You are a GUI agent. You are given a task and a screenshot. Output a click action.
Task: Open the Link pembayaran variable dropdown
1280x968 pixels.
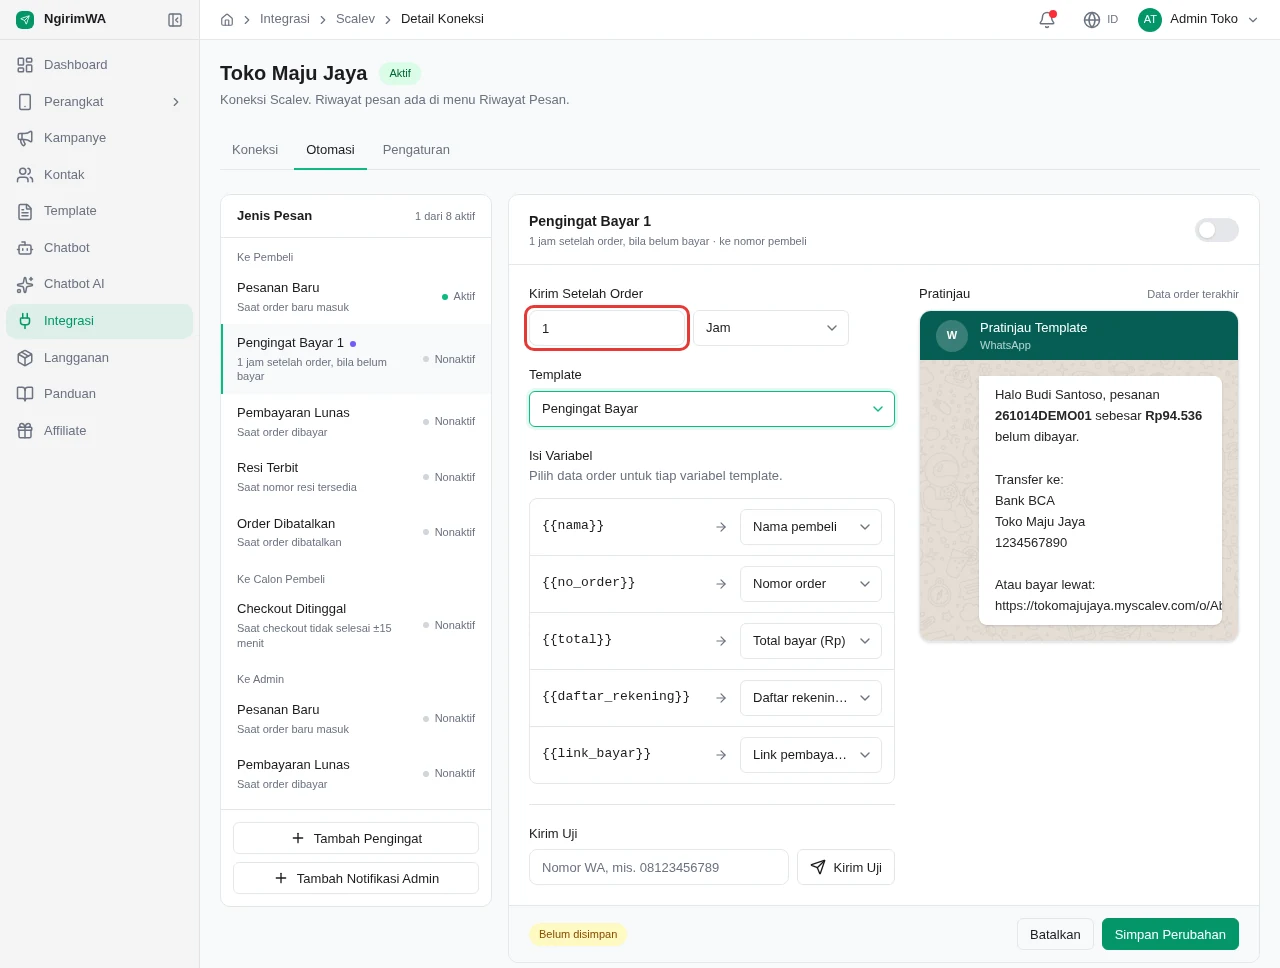click(x=811, y=755)
